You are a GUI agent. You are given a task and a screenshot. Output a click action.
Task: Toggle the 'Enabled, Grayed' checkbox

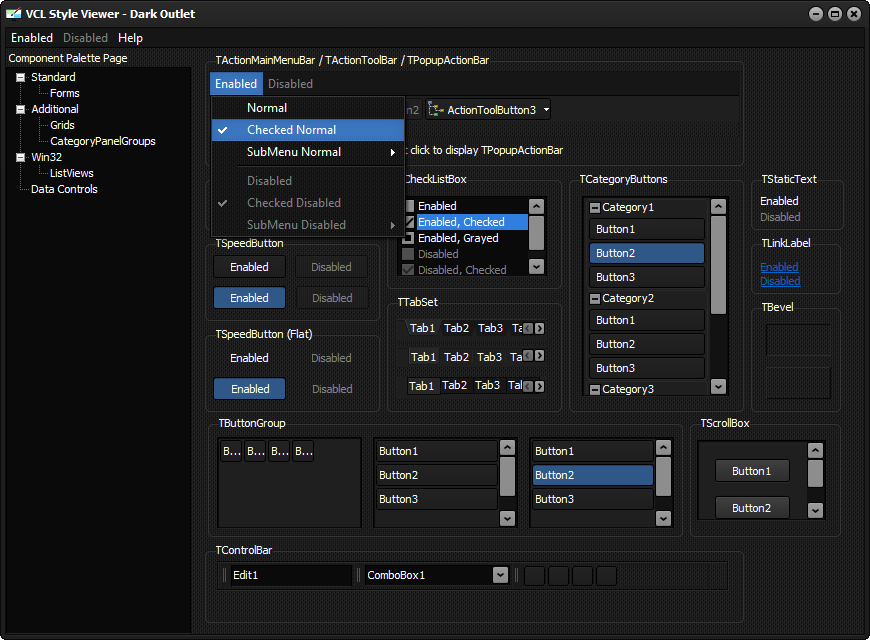pos(408,238)
